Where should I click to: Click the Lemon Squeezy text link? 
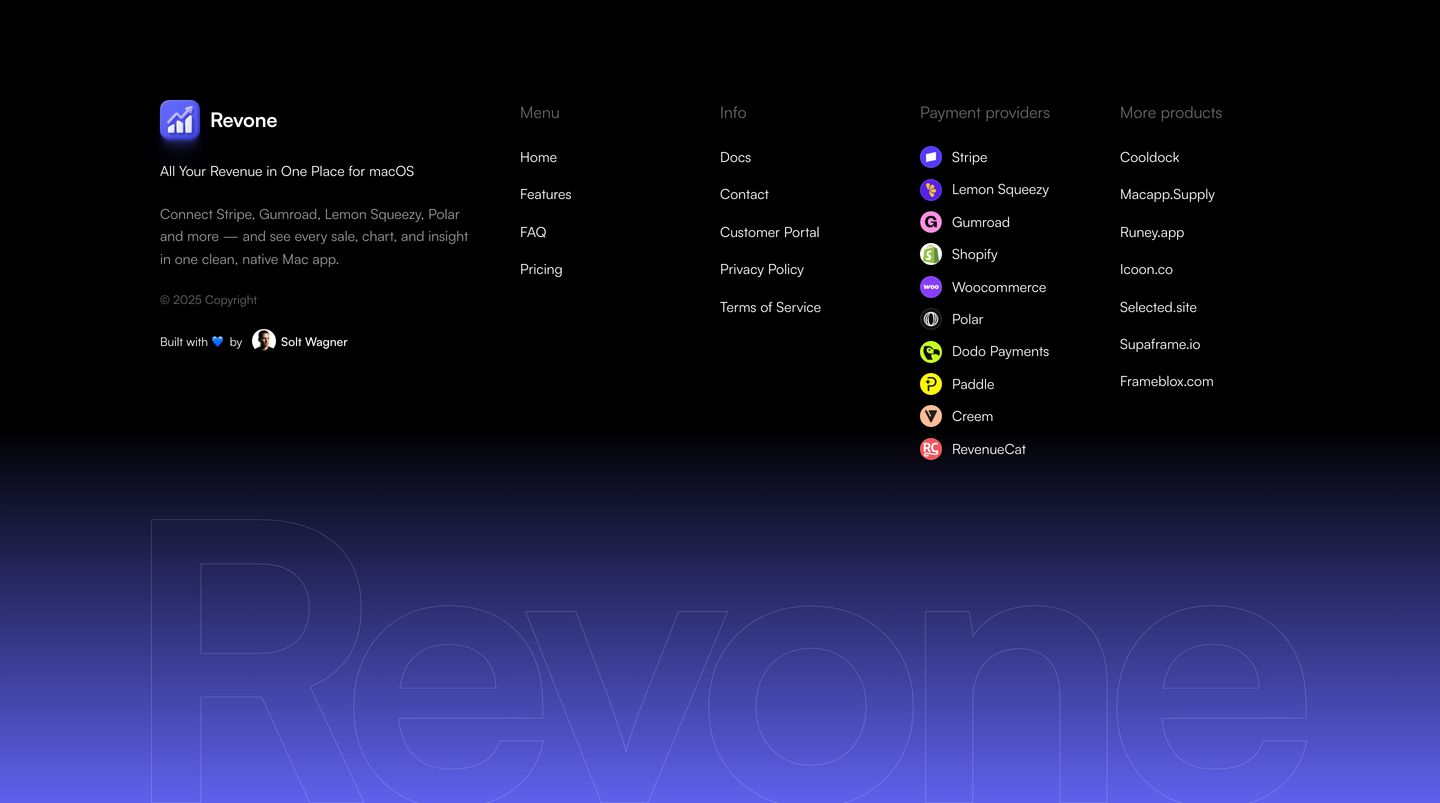(x=1000, y=189)
